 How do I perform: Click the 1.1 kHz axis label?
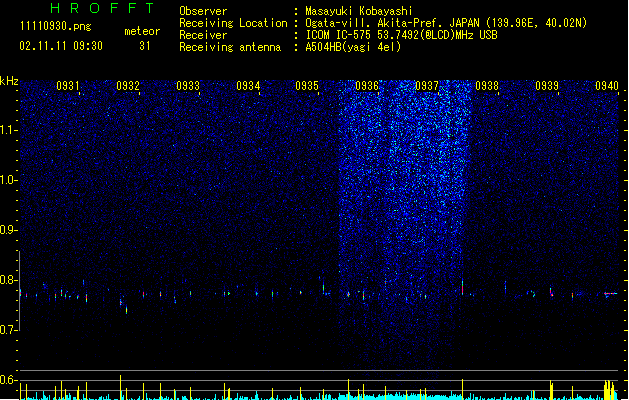point(9,130)
